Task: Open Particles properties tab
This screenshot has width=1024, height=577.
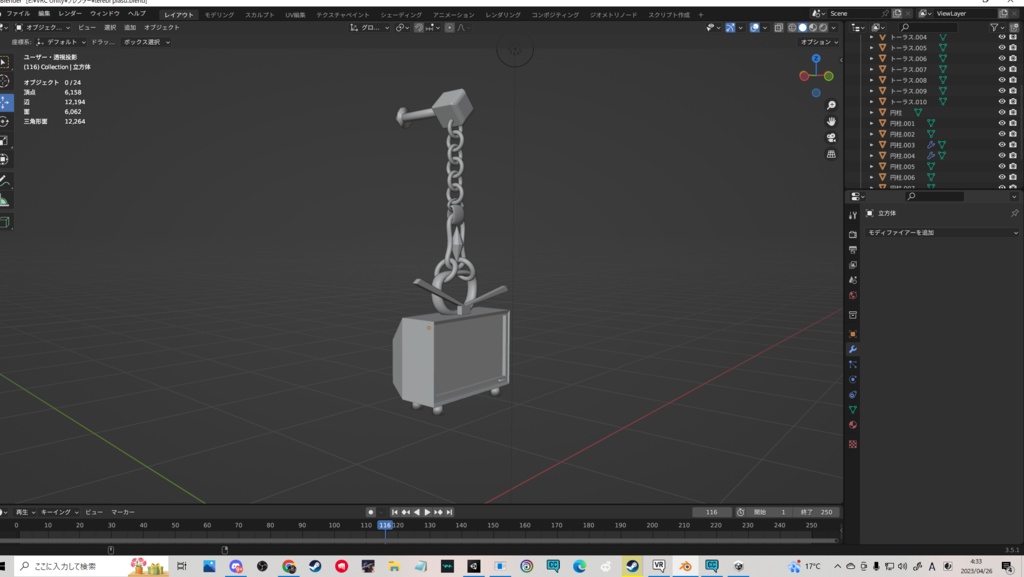Action: (x=852, y=364)
